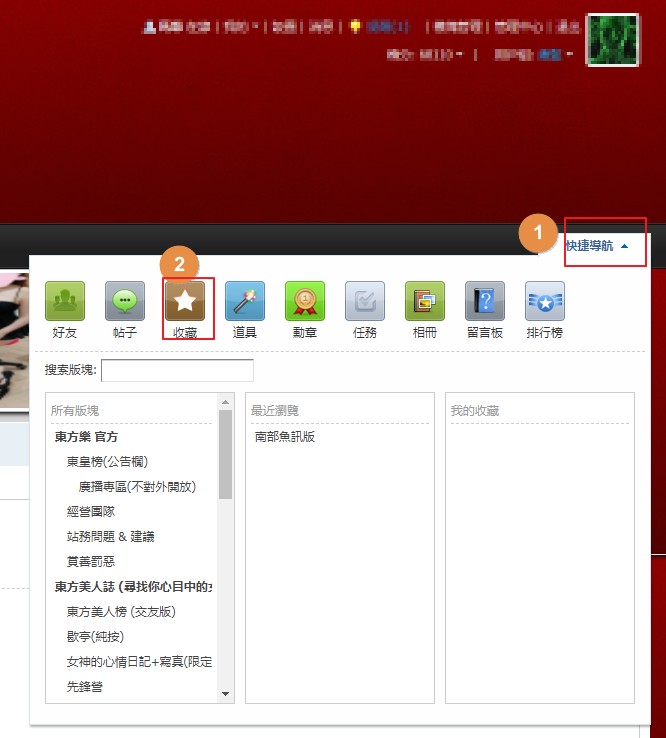Open the 東方美人榜 (交友版) board
The width and height of the screenshot is (666, 738).
click(x=121, y=611)
